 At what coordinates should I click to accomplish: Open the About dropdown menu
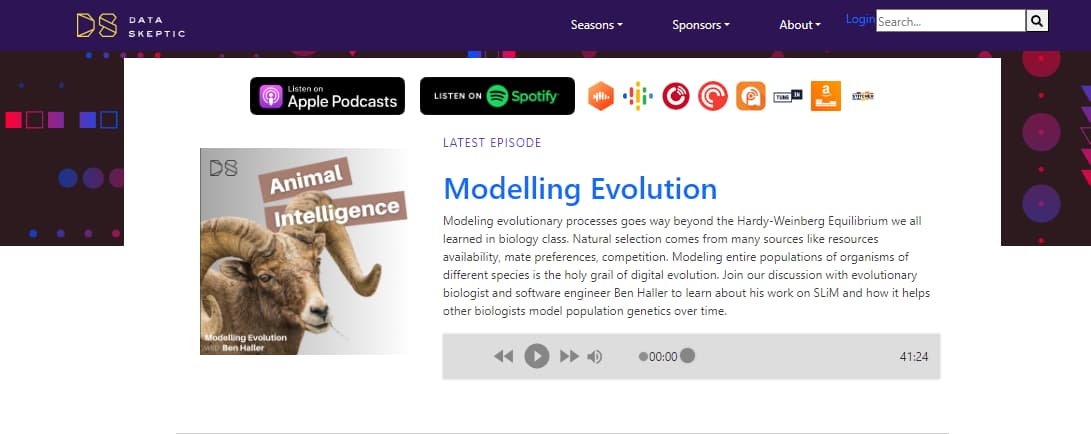pos(799,25)
